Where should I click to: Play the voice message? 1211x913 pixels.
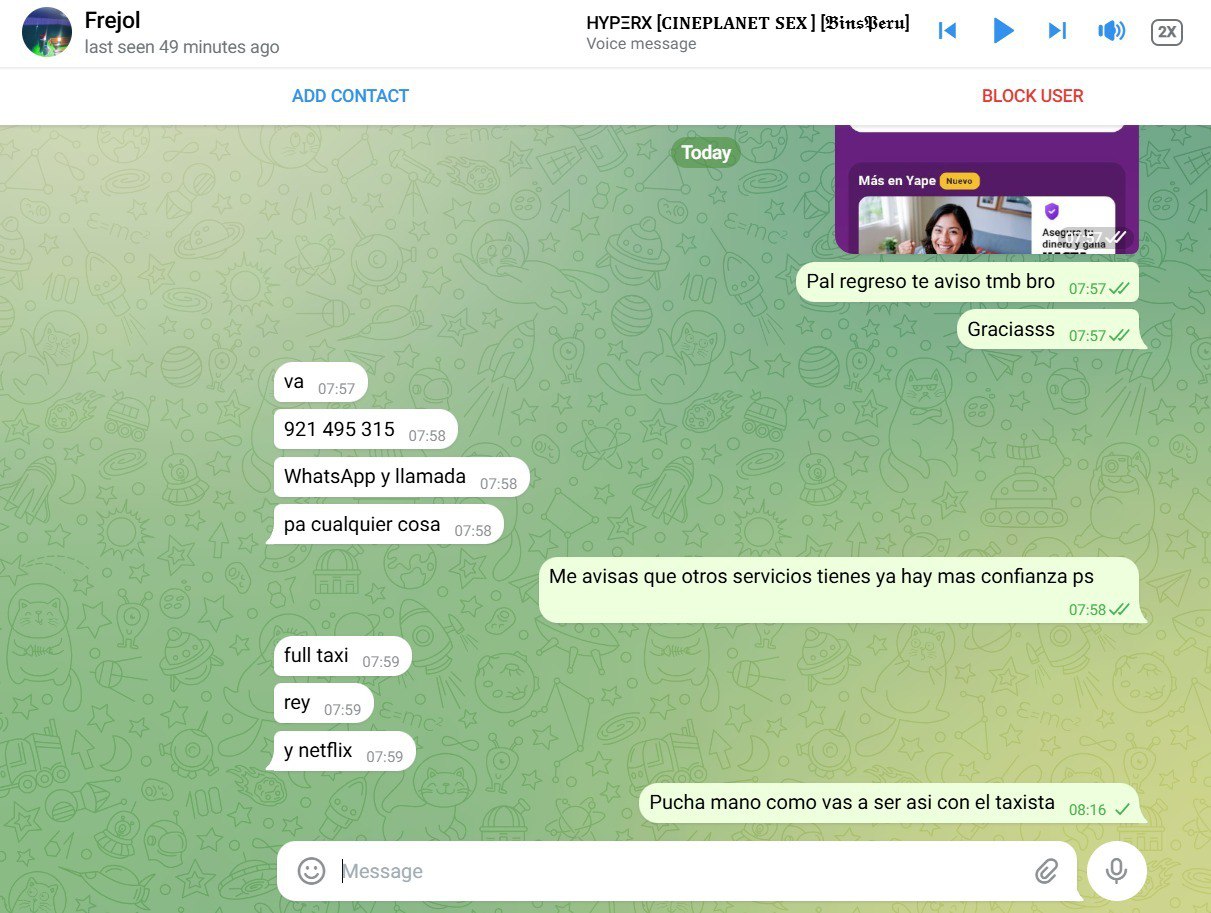[1003, 31]
